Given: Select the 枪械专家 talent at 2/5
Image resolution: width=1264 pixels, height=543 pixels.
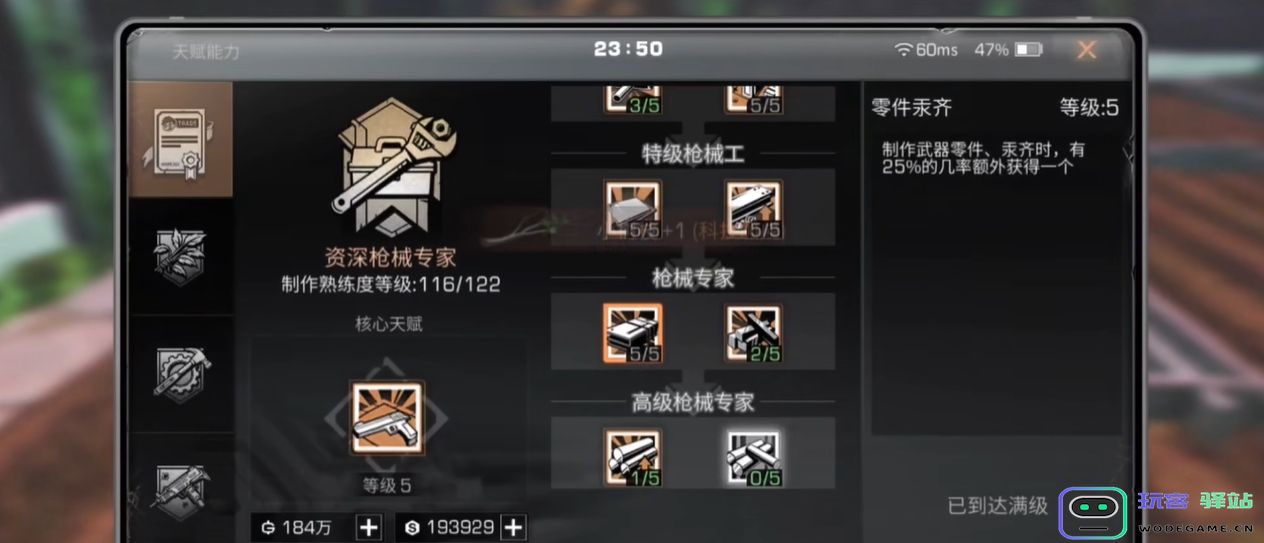Looking at the screenshot, I should click(753, 333).
